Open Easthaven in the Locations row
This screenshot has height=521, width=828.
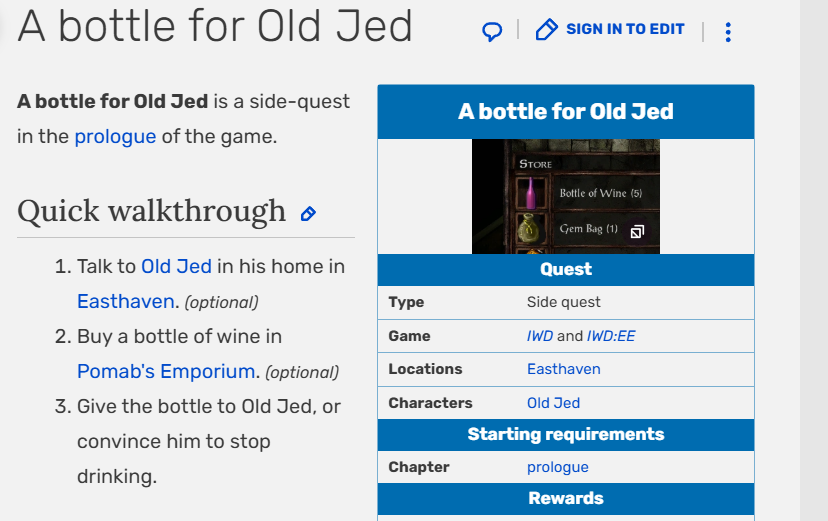point(563,369)
